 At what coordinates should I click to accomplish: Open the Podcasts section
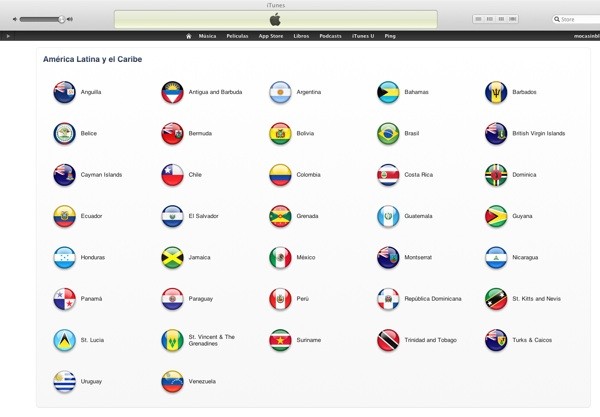tap(330, 36)
